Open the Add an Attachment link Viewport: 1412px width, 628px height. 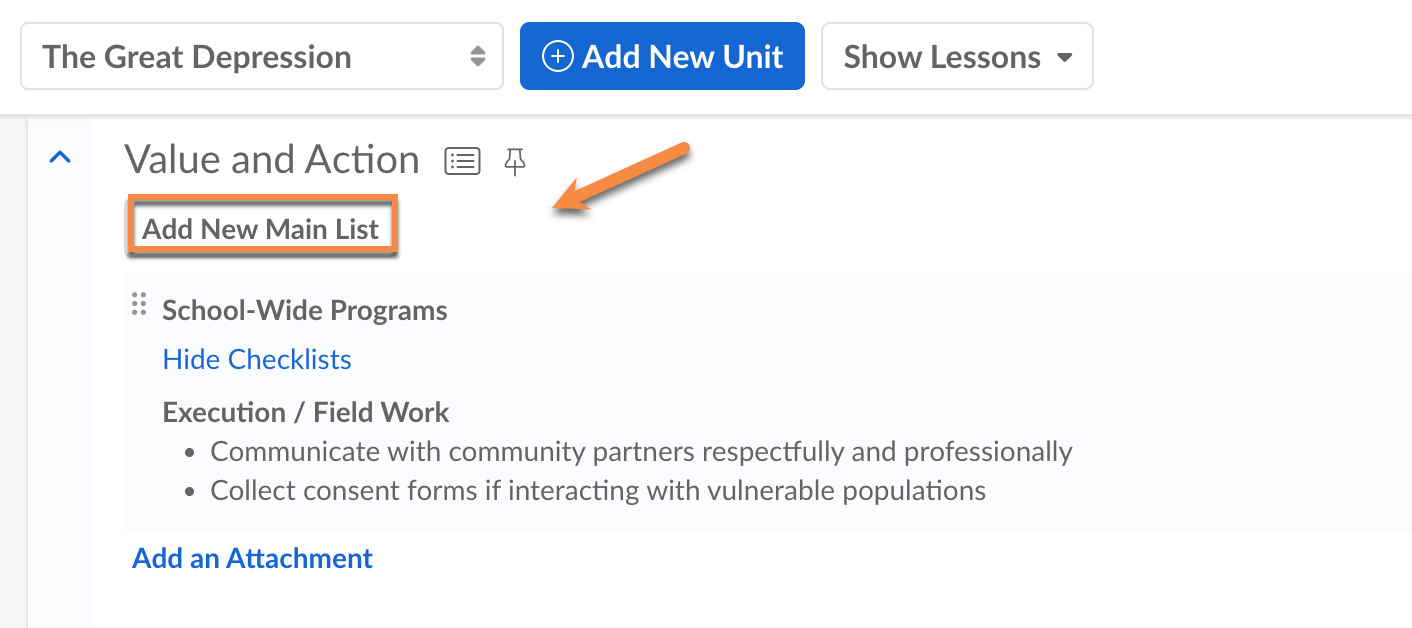click(252, 558)
